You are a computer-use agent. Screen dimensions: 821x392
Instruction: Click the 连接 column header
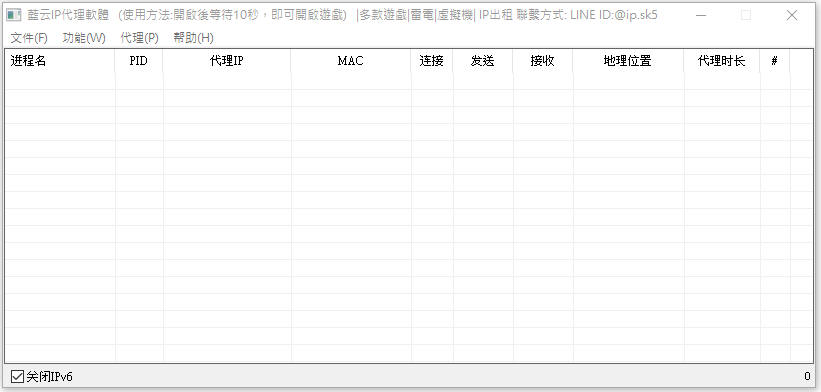click(x=432, y=61)
